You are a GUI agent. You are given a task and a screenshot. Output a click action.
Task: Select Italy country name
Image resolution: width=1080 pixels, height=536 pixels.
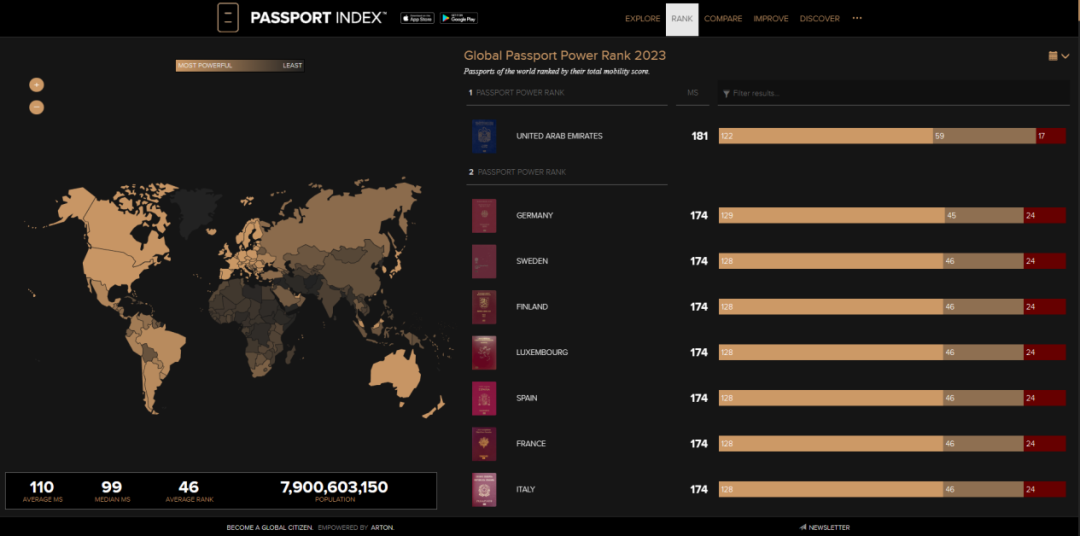(526, 489)
